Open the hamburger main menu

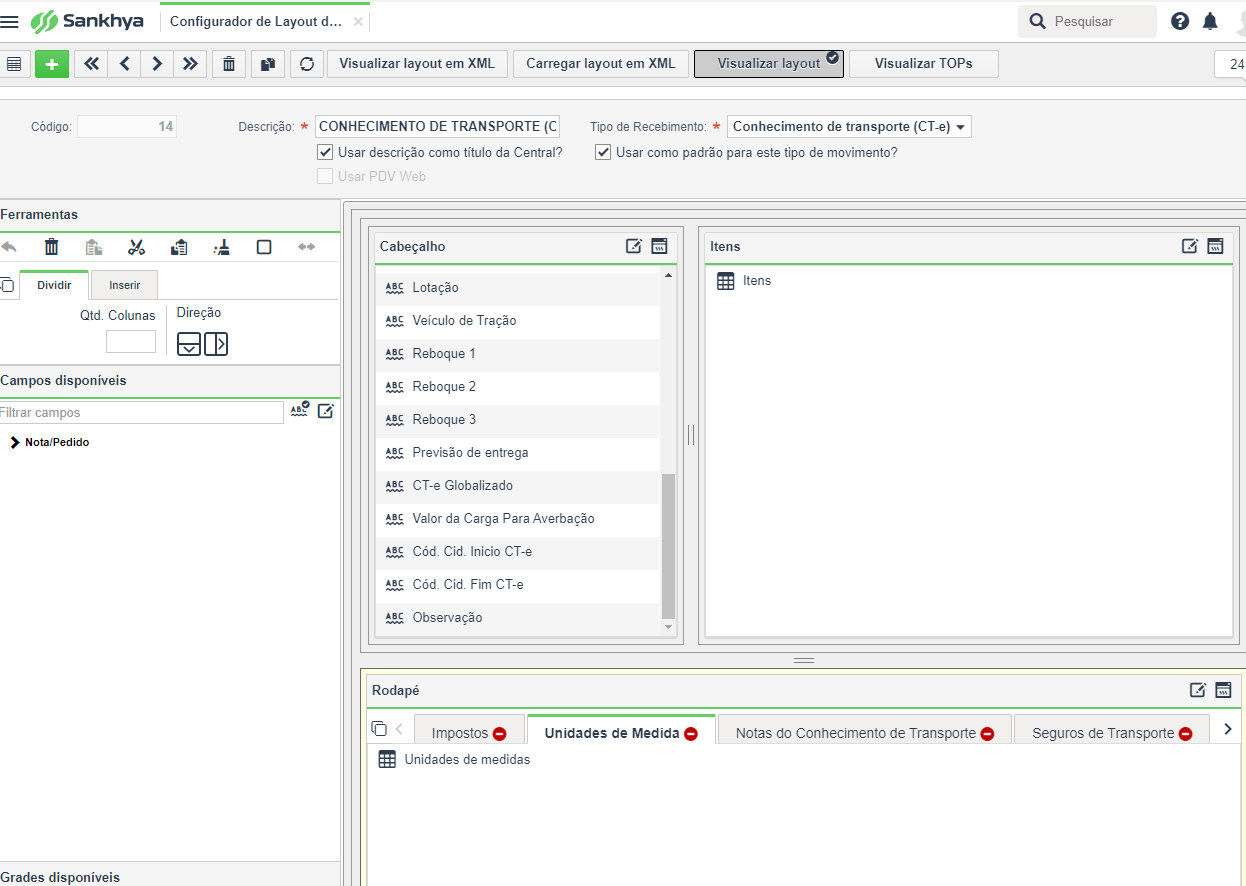(x=10, y=22)
